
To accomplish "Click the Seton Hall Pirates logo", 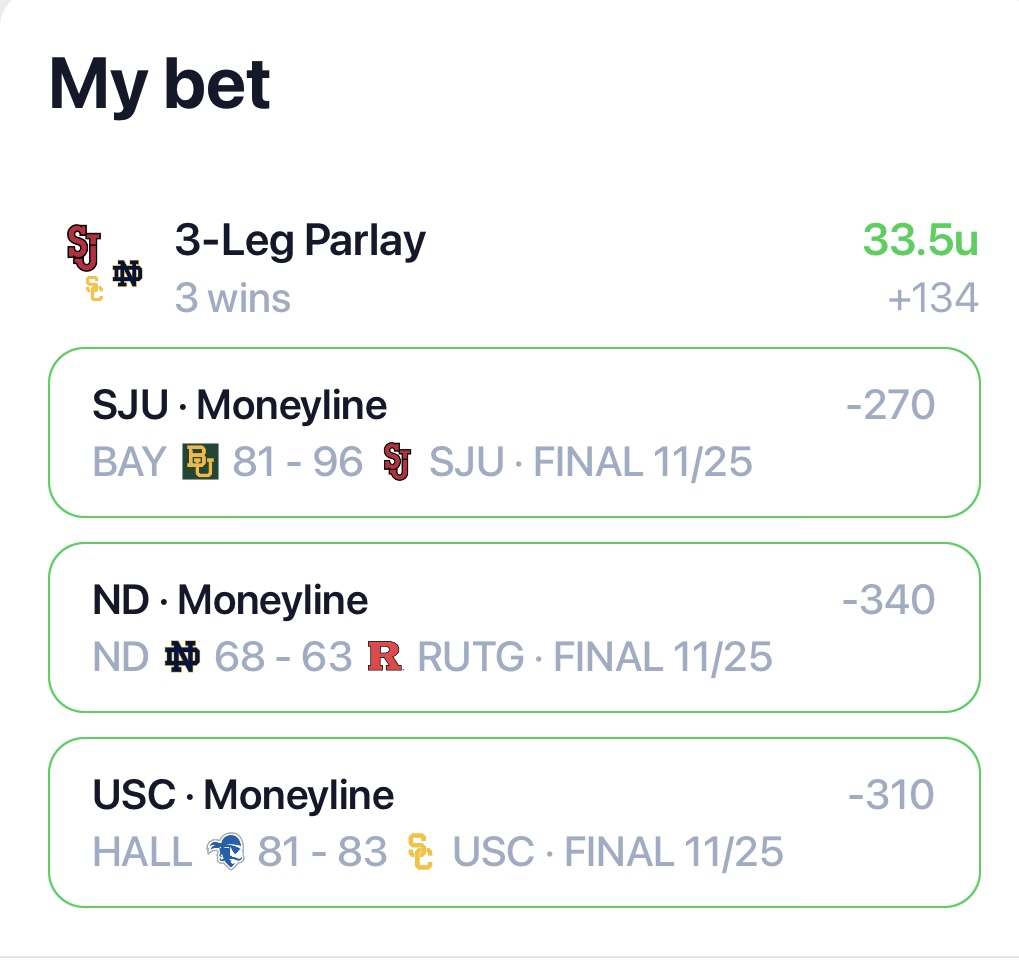I will point(225,852).
